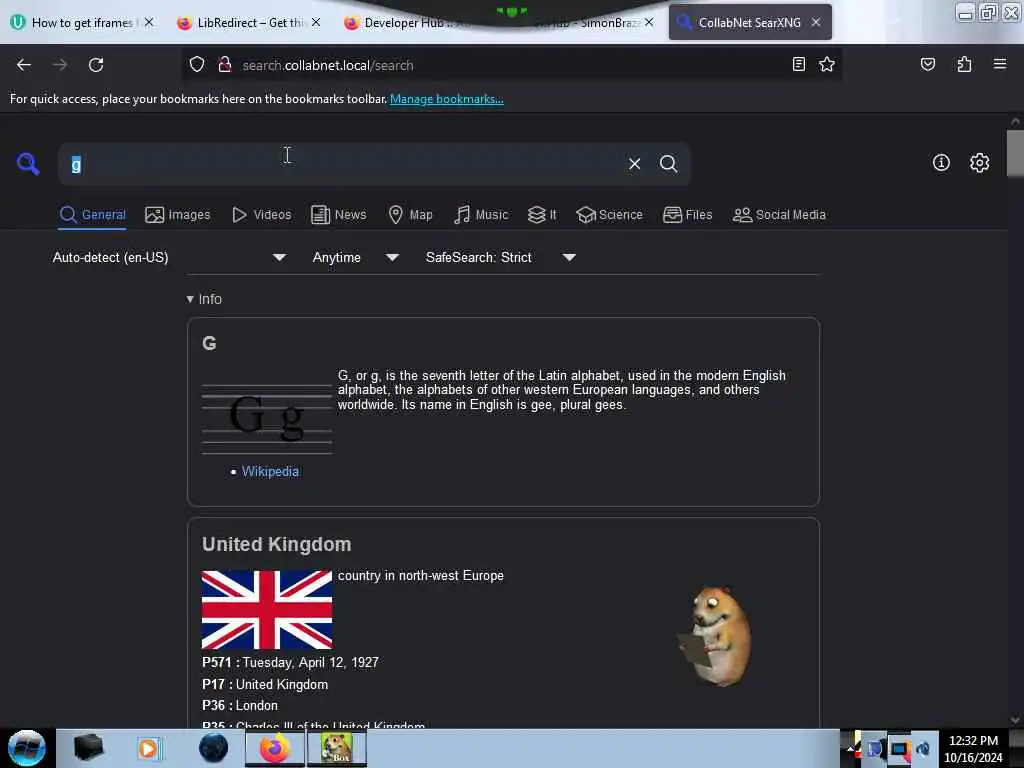The image size is (1024, 768).
Task: Open Windows Start orb
Action: pos(27,748)
